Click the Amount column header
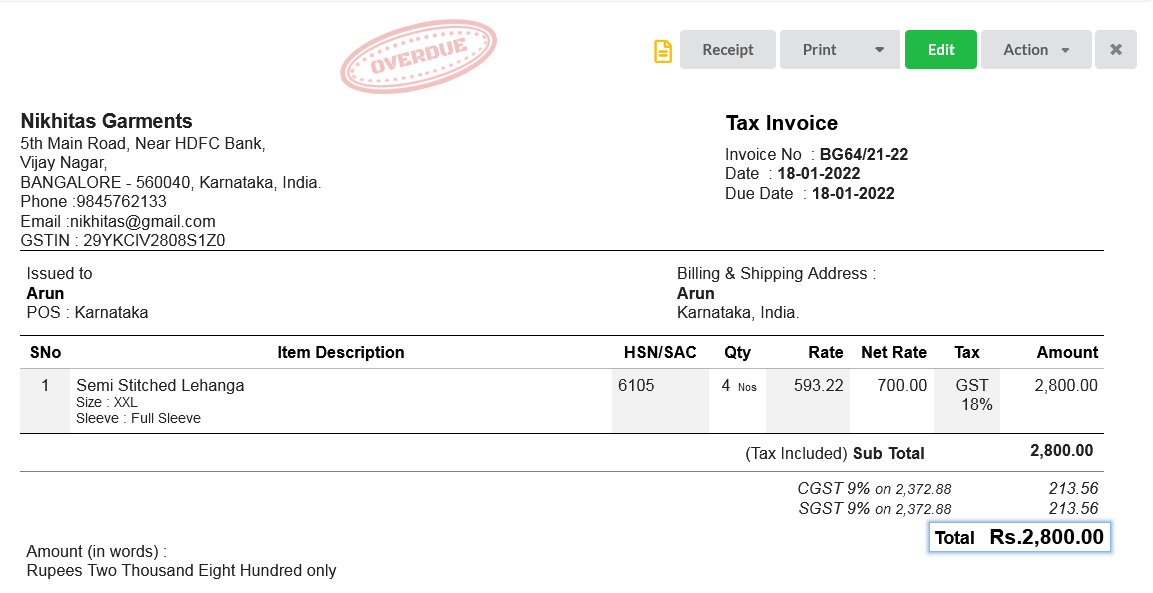Viewport: 1153px width, 593px height. click(x=1067, y=352)
